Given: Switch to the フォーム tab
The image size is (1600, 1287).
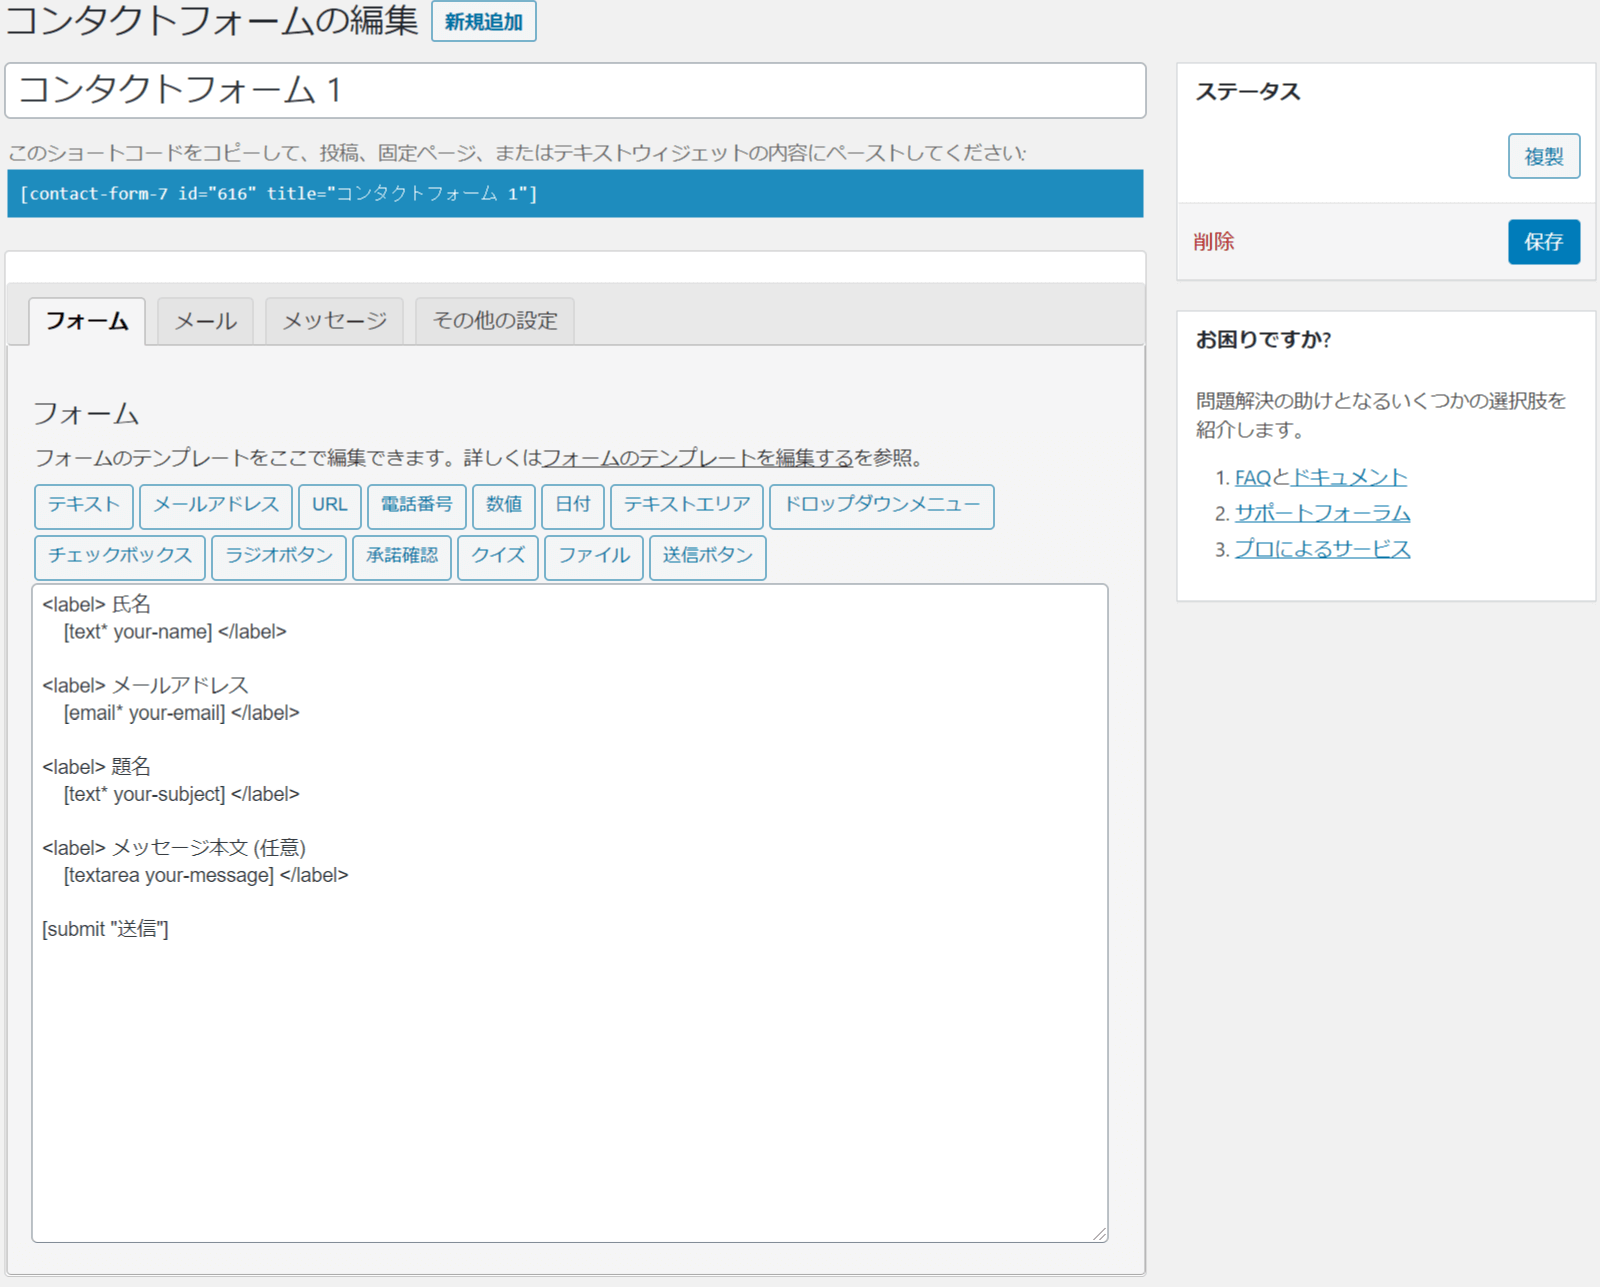Looking at the screenshot, I should pyautogui.click(x=87, y=321).
